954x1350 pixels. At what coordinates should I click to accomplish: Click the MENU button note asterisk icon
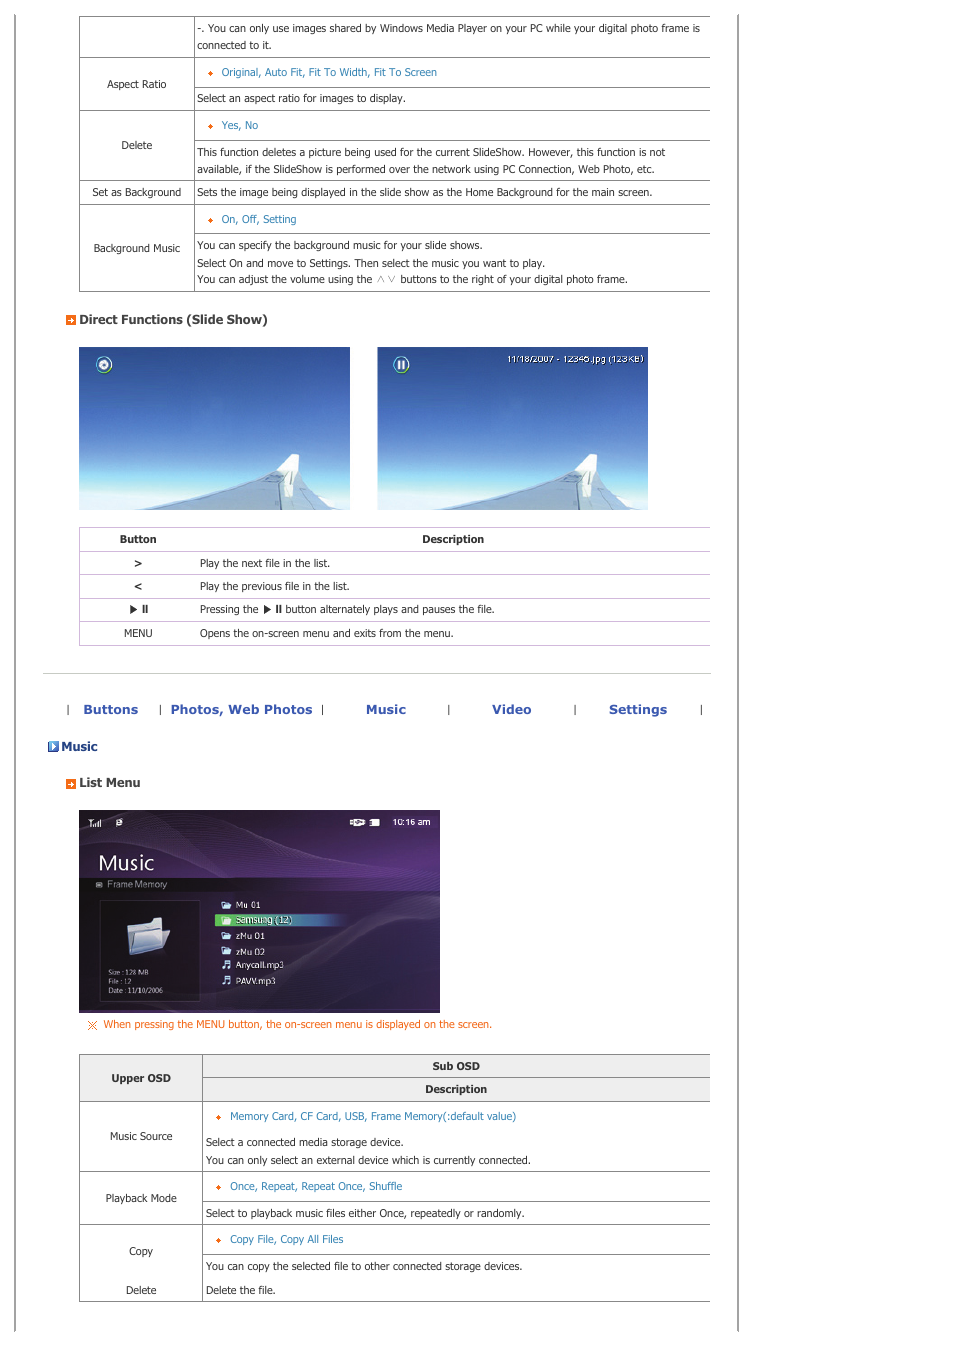click(93, 1025)
